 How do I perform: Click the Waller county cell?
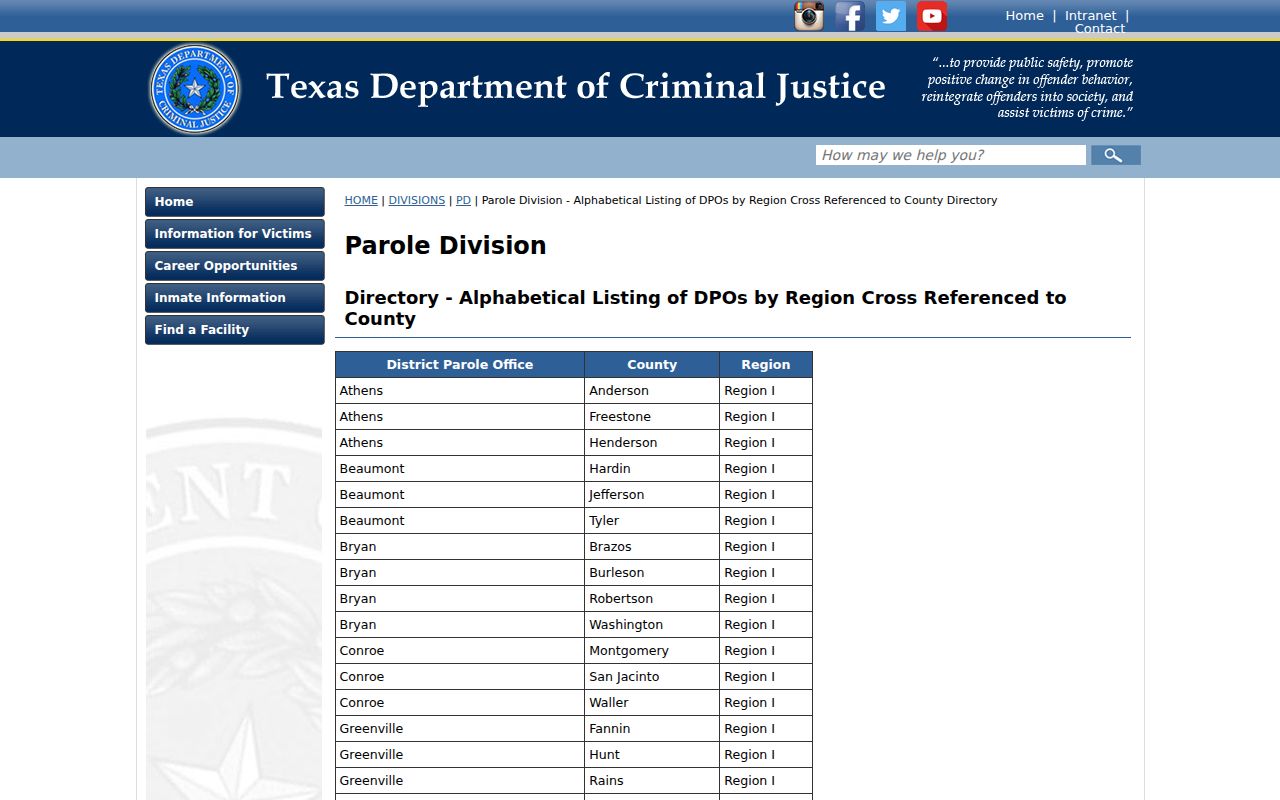tap(652, 703)
